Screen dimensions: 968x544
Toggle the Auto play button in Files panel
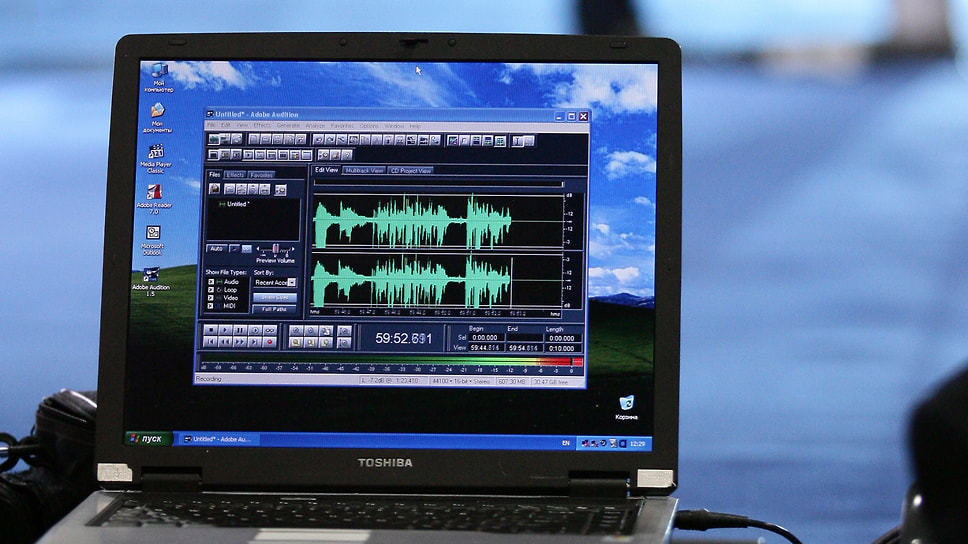216,248
